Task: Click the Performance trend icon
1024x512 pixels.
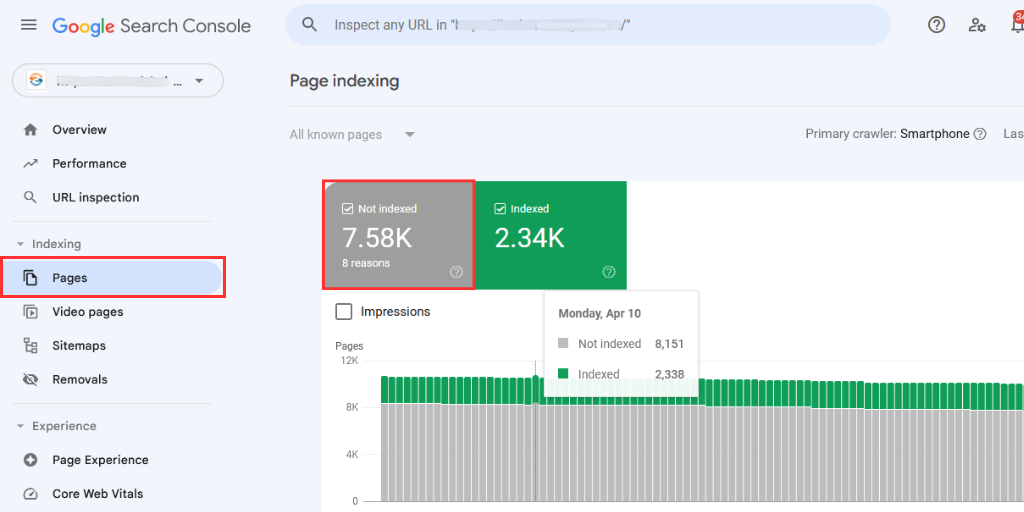Action: (30, 163)
